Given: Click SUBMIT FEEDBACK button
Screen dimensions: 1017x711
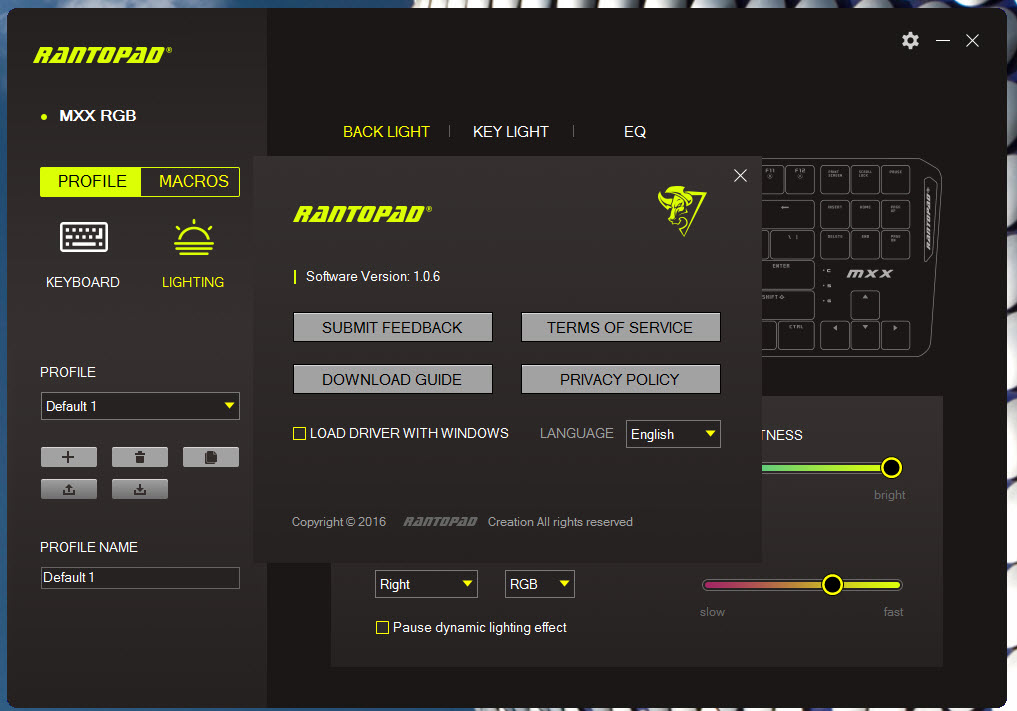Looking at the screenshot, I should click(392, 328).
